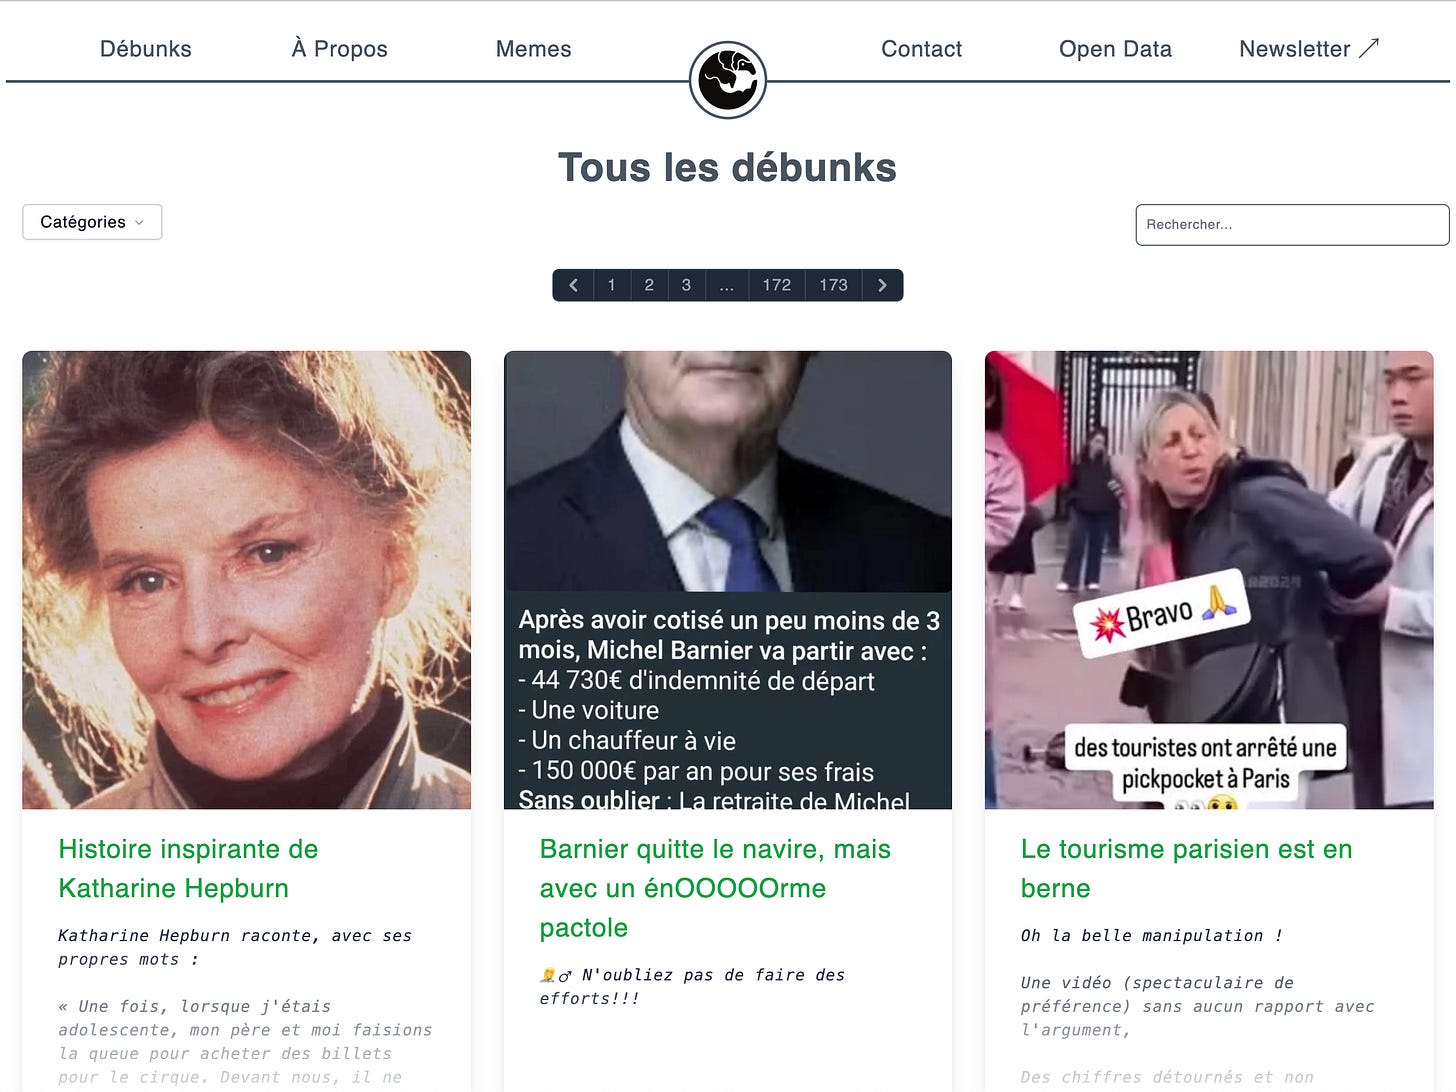Image resolution: width=1456 pixels, height=1092 pixels.
Task: Open the Open Data page
Action: point(1115,49)
